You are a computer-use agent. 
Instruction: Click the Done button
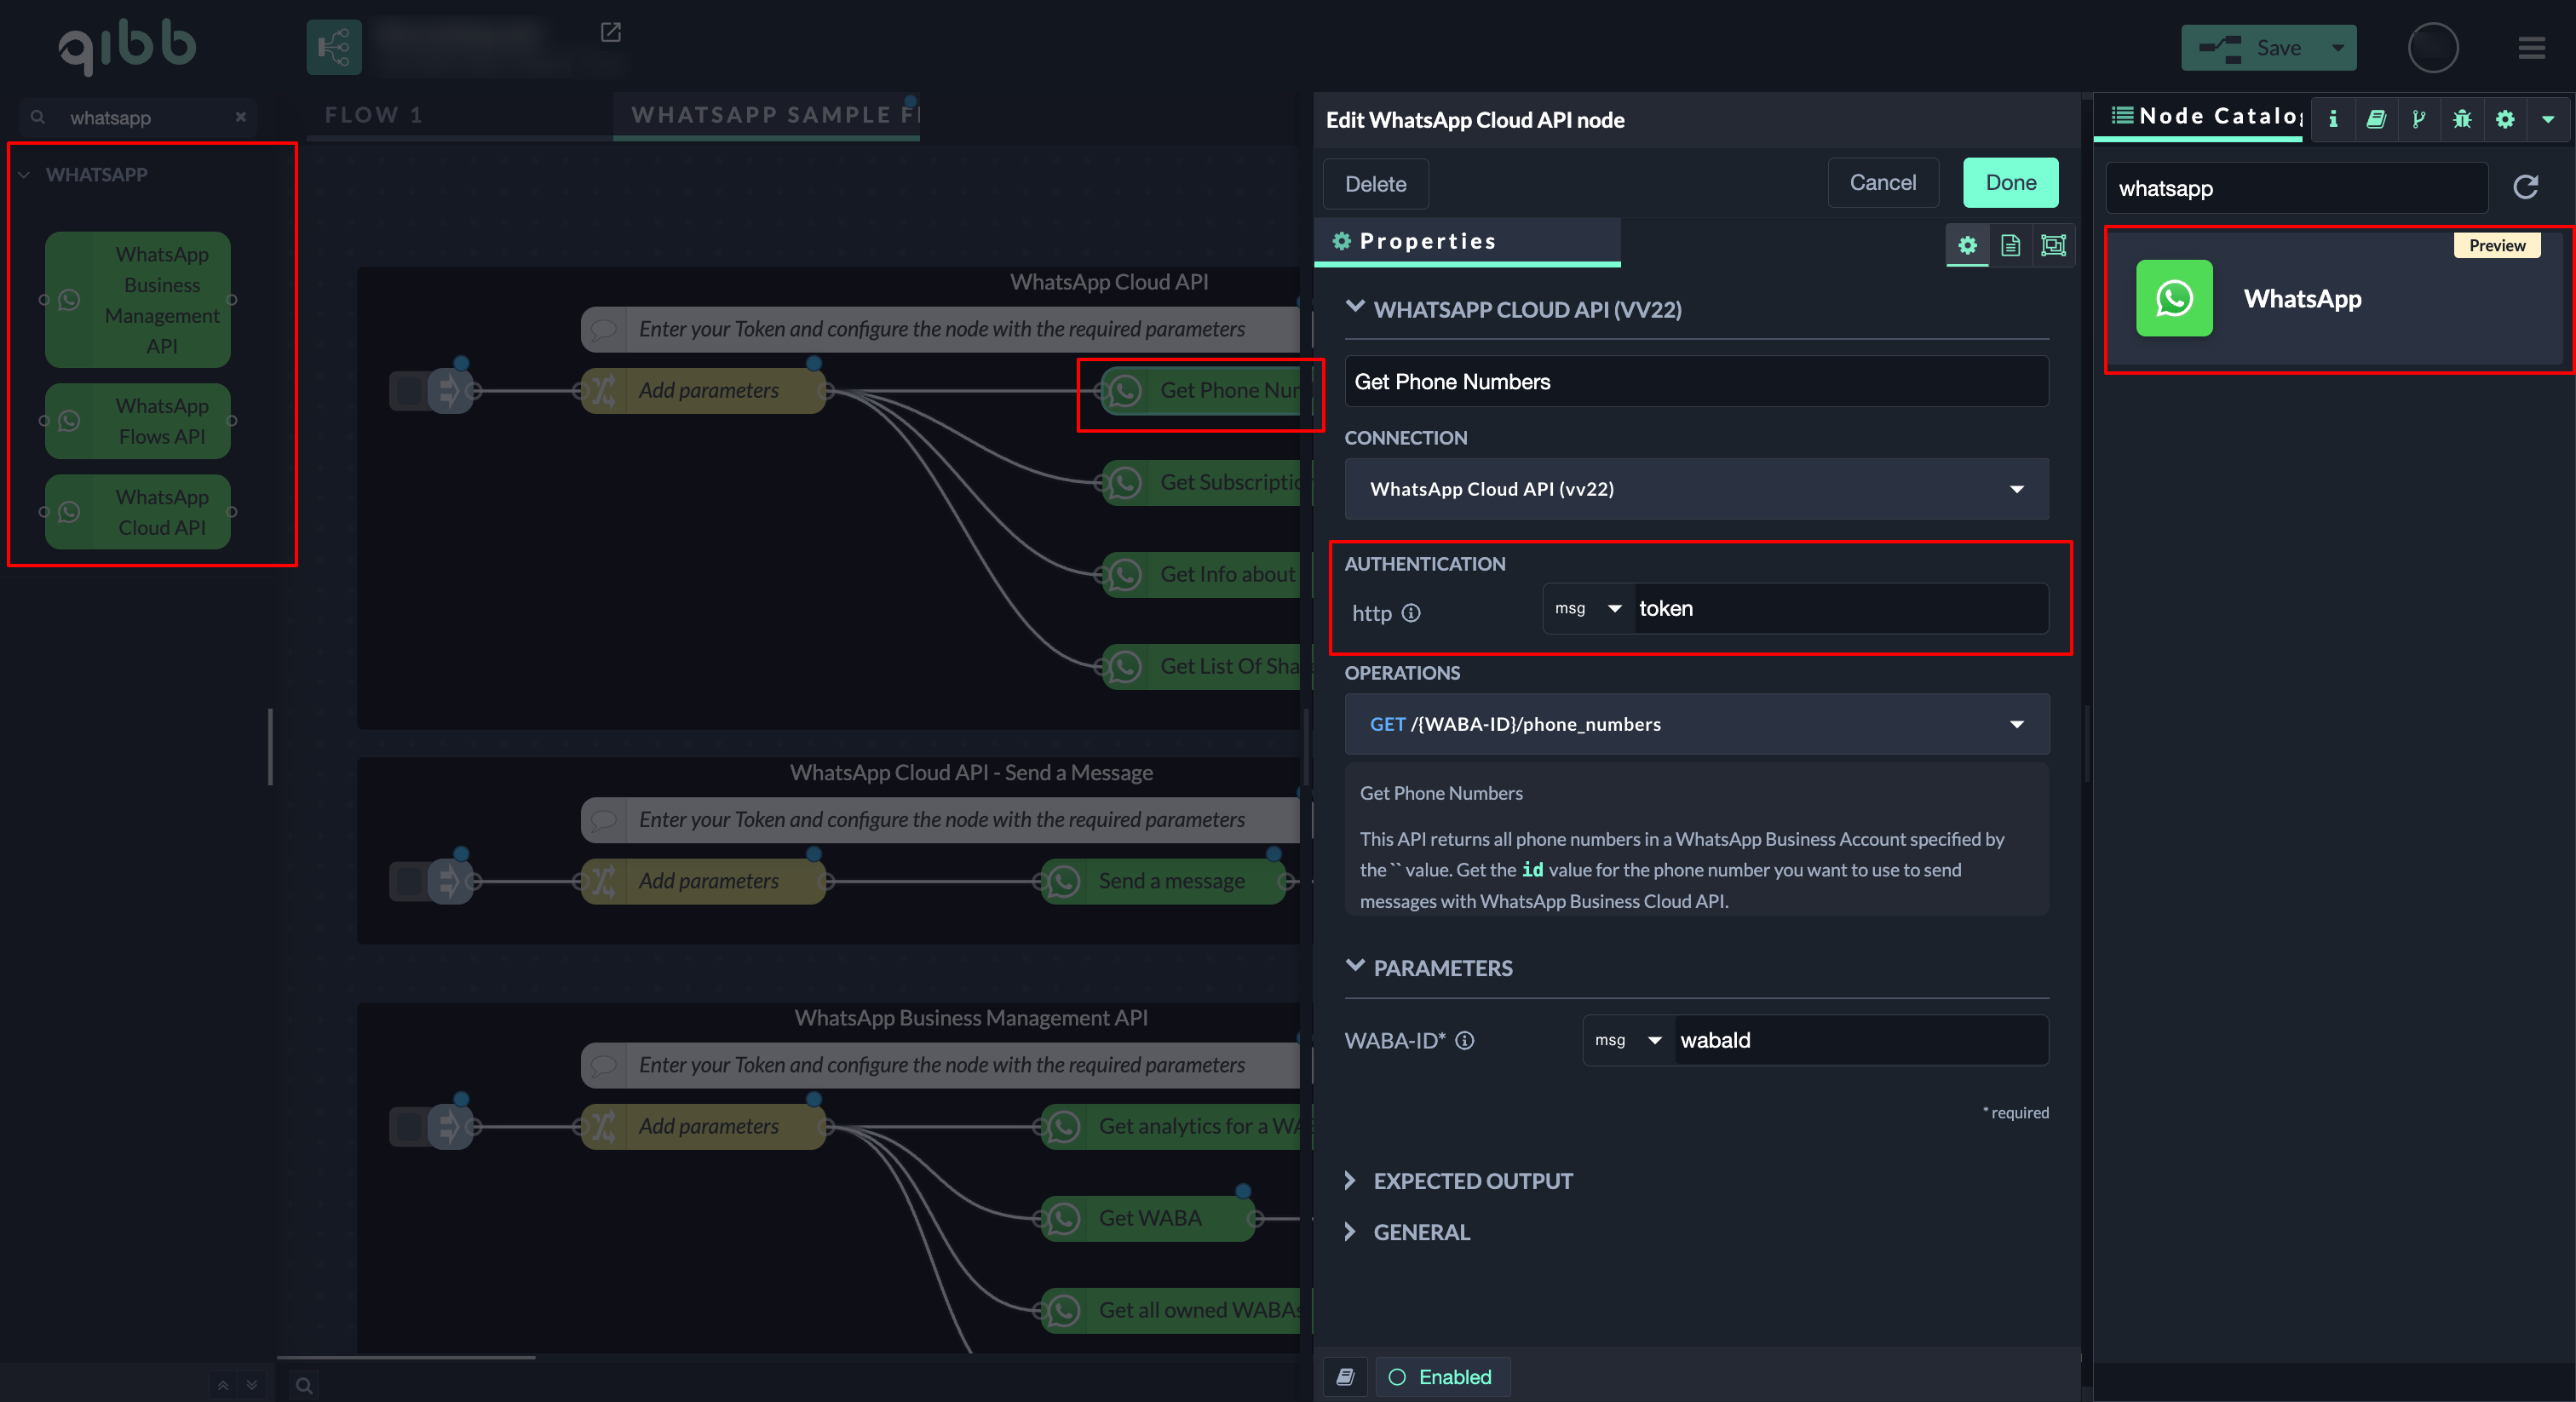tap(2010, 183)
